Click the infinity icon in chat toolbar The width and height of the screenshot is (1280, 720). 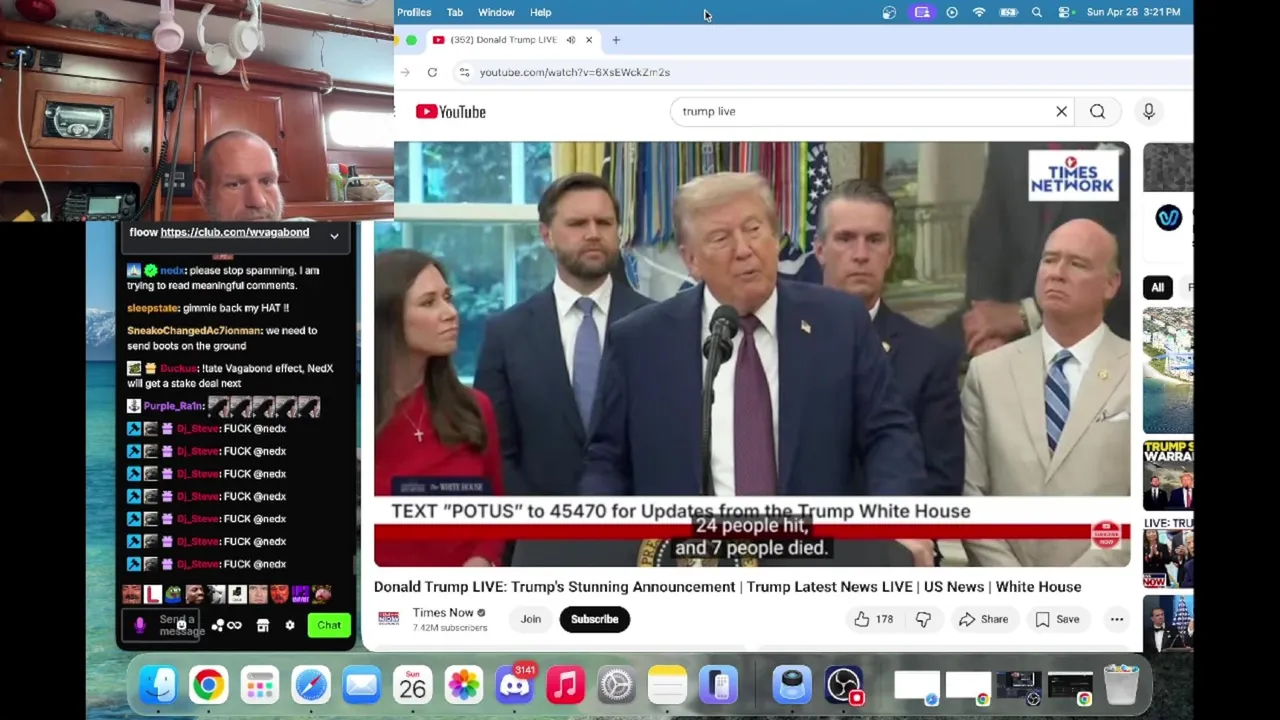234,625
